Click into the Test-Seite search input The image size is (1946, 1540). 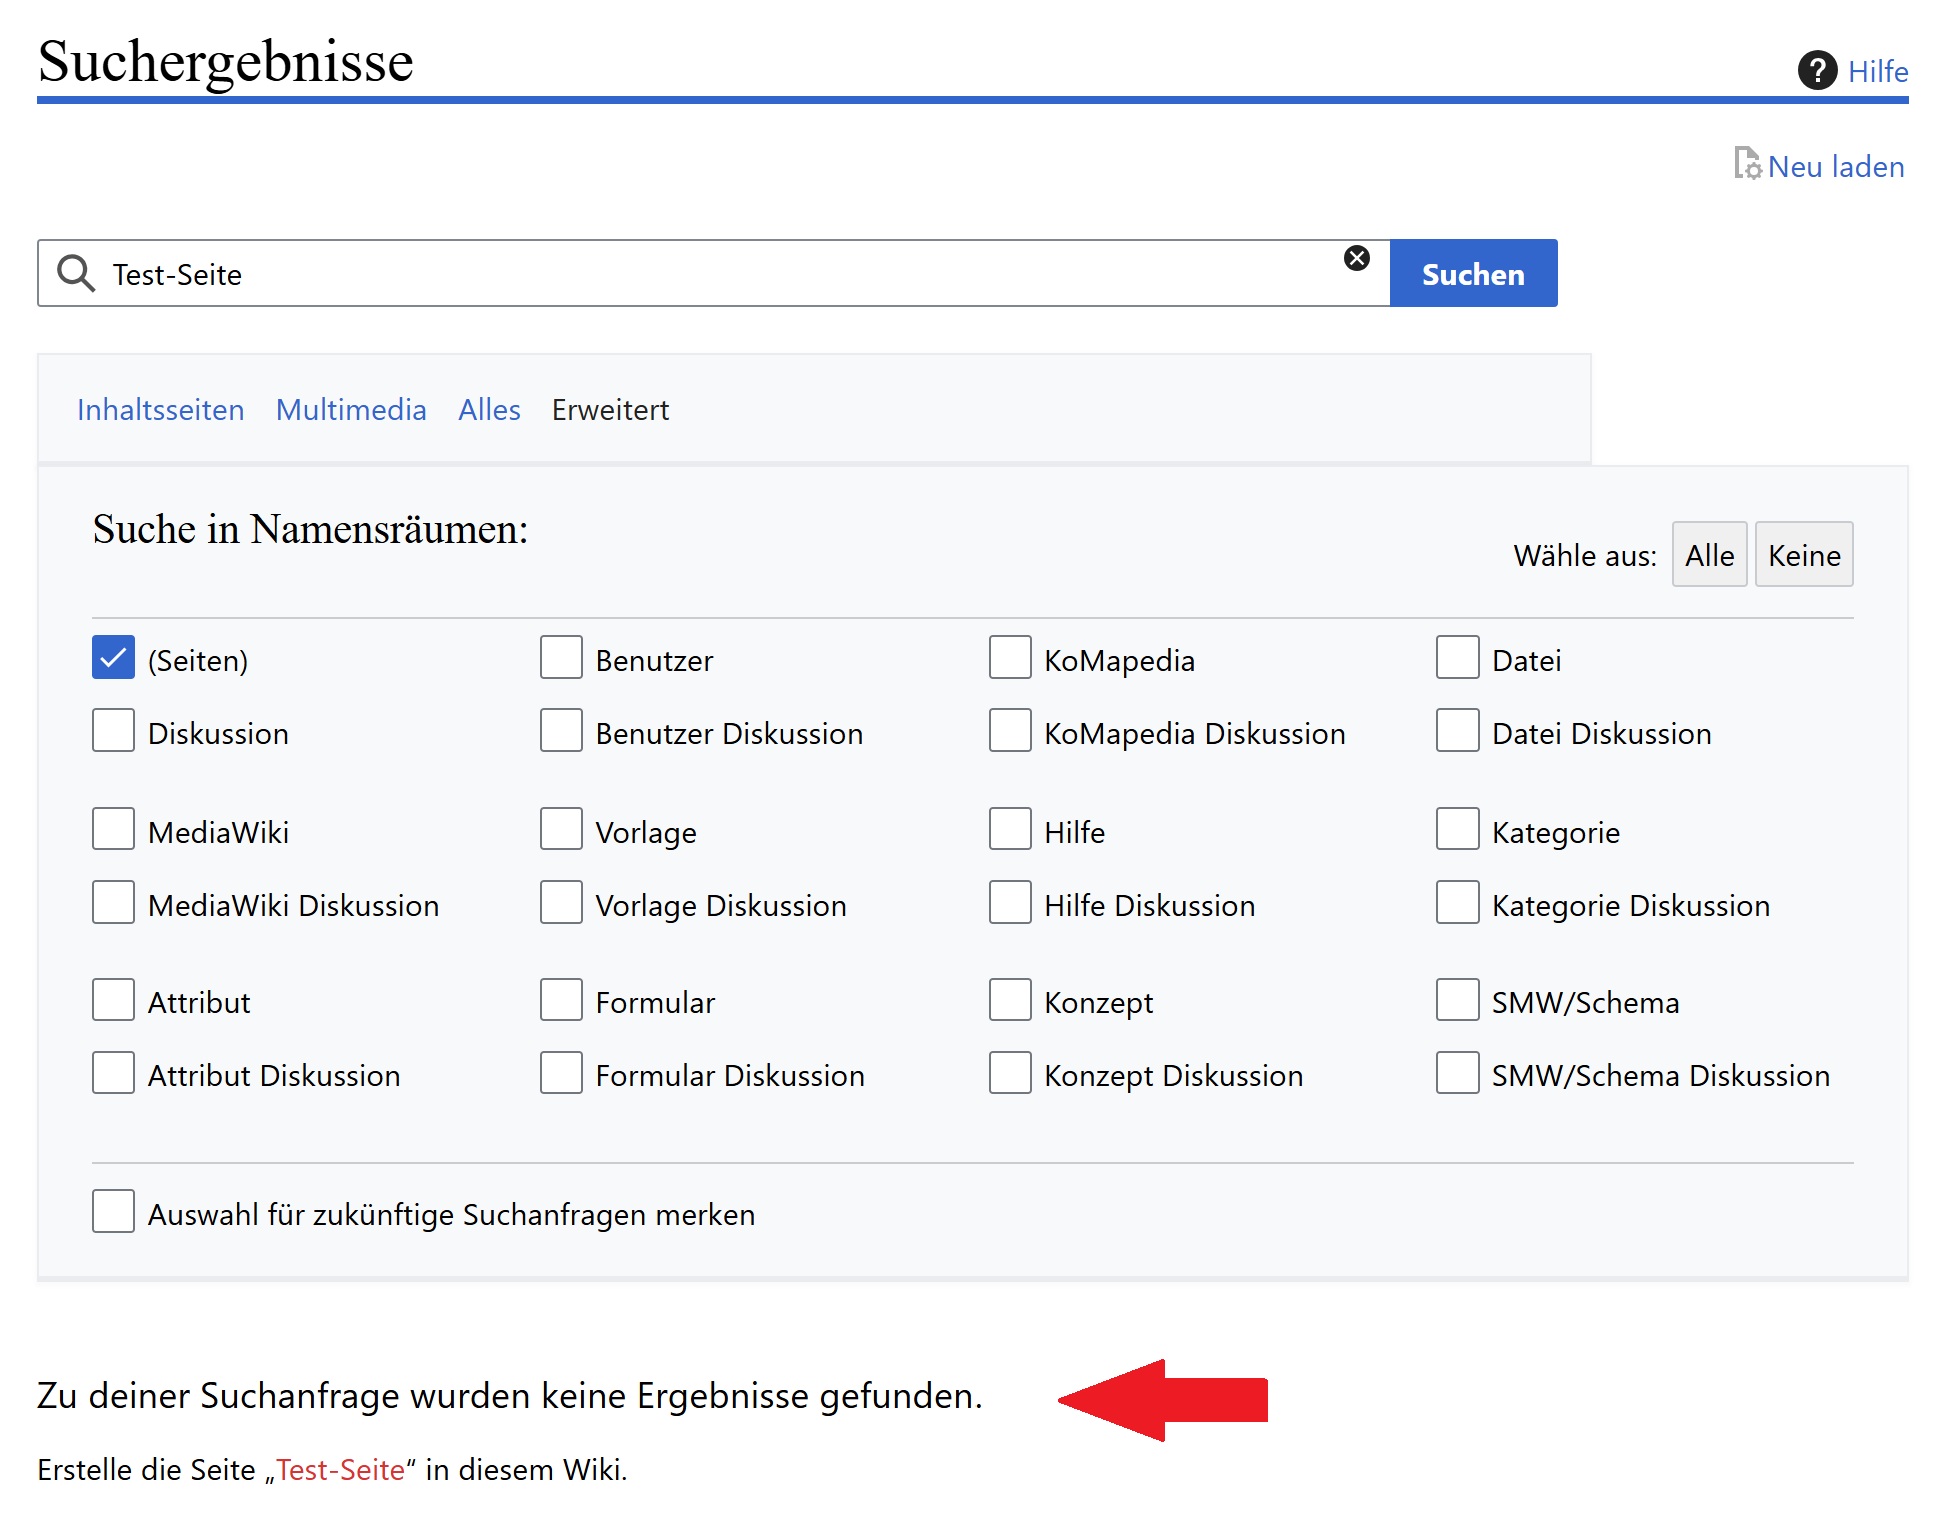[x=700, y=274]
